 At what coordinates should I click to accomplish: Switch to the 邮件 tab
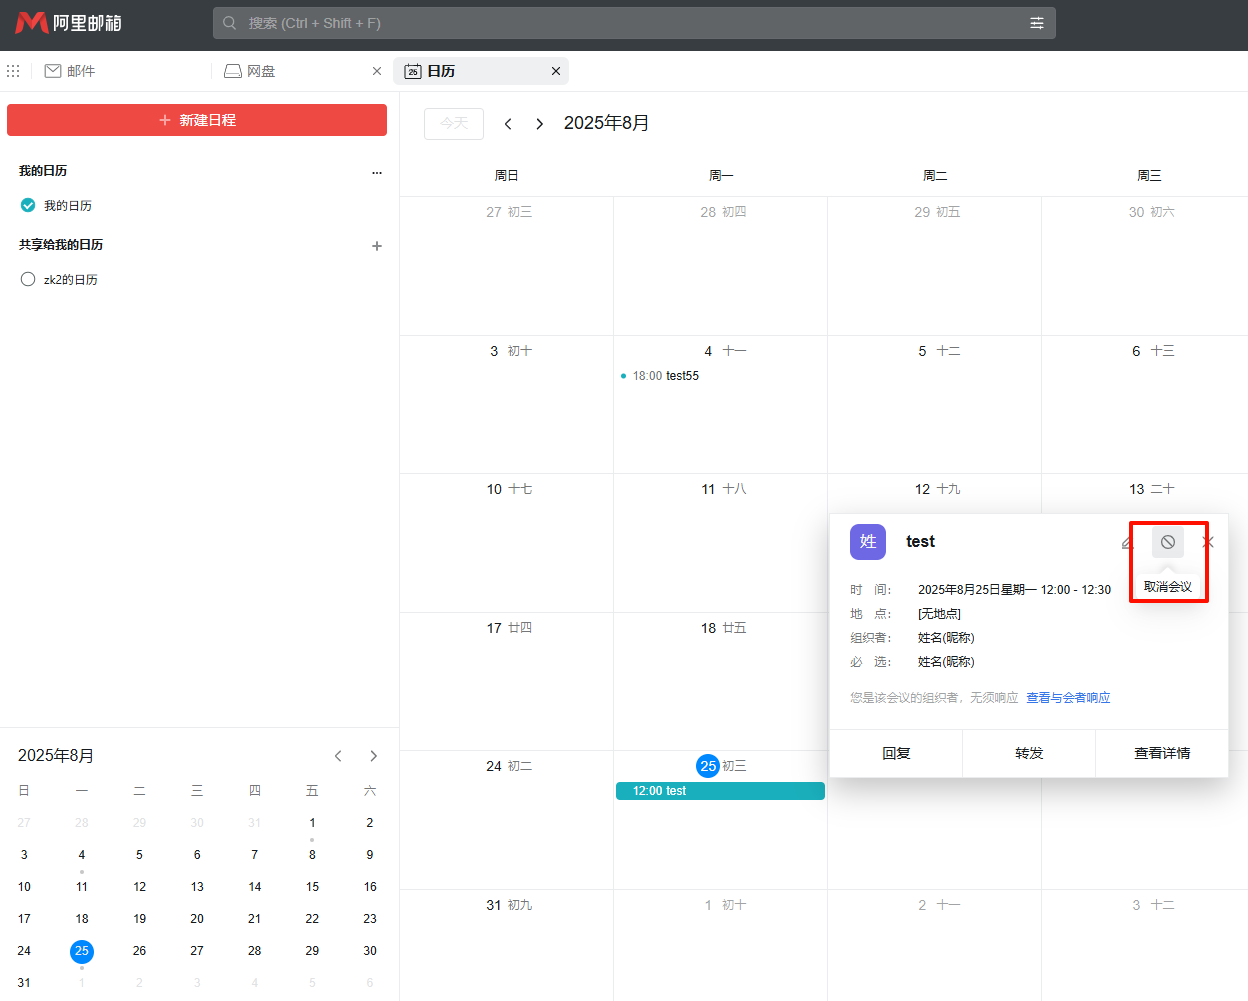[70, 71]
